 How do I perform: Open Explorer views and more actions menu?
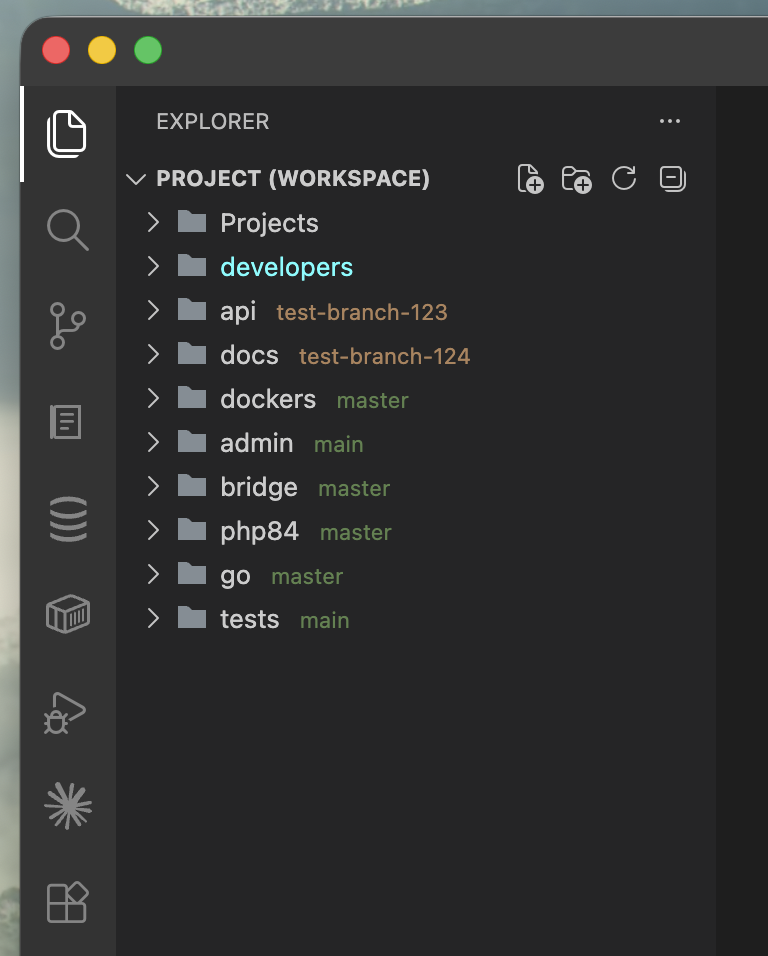670,121
